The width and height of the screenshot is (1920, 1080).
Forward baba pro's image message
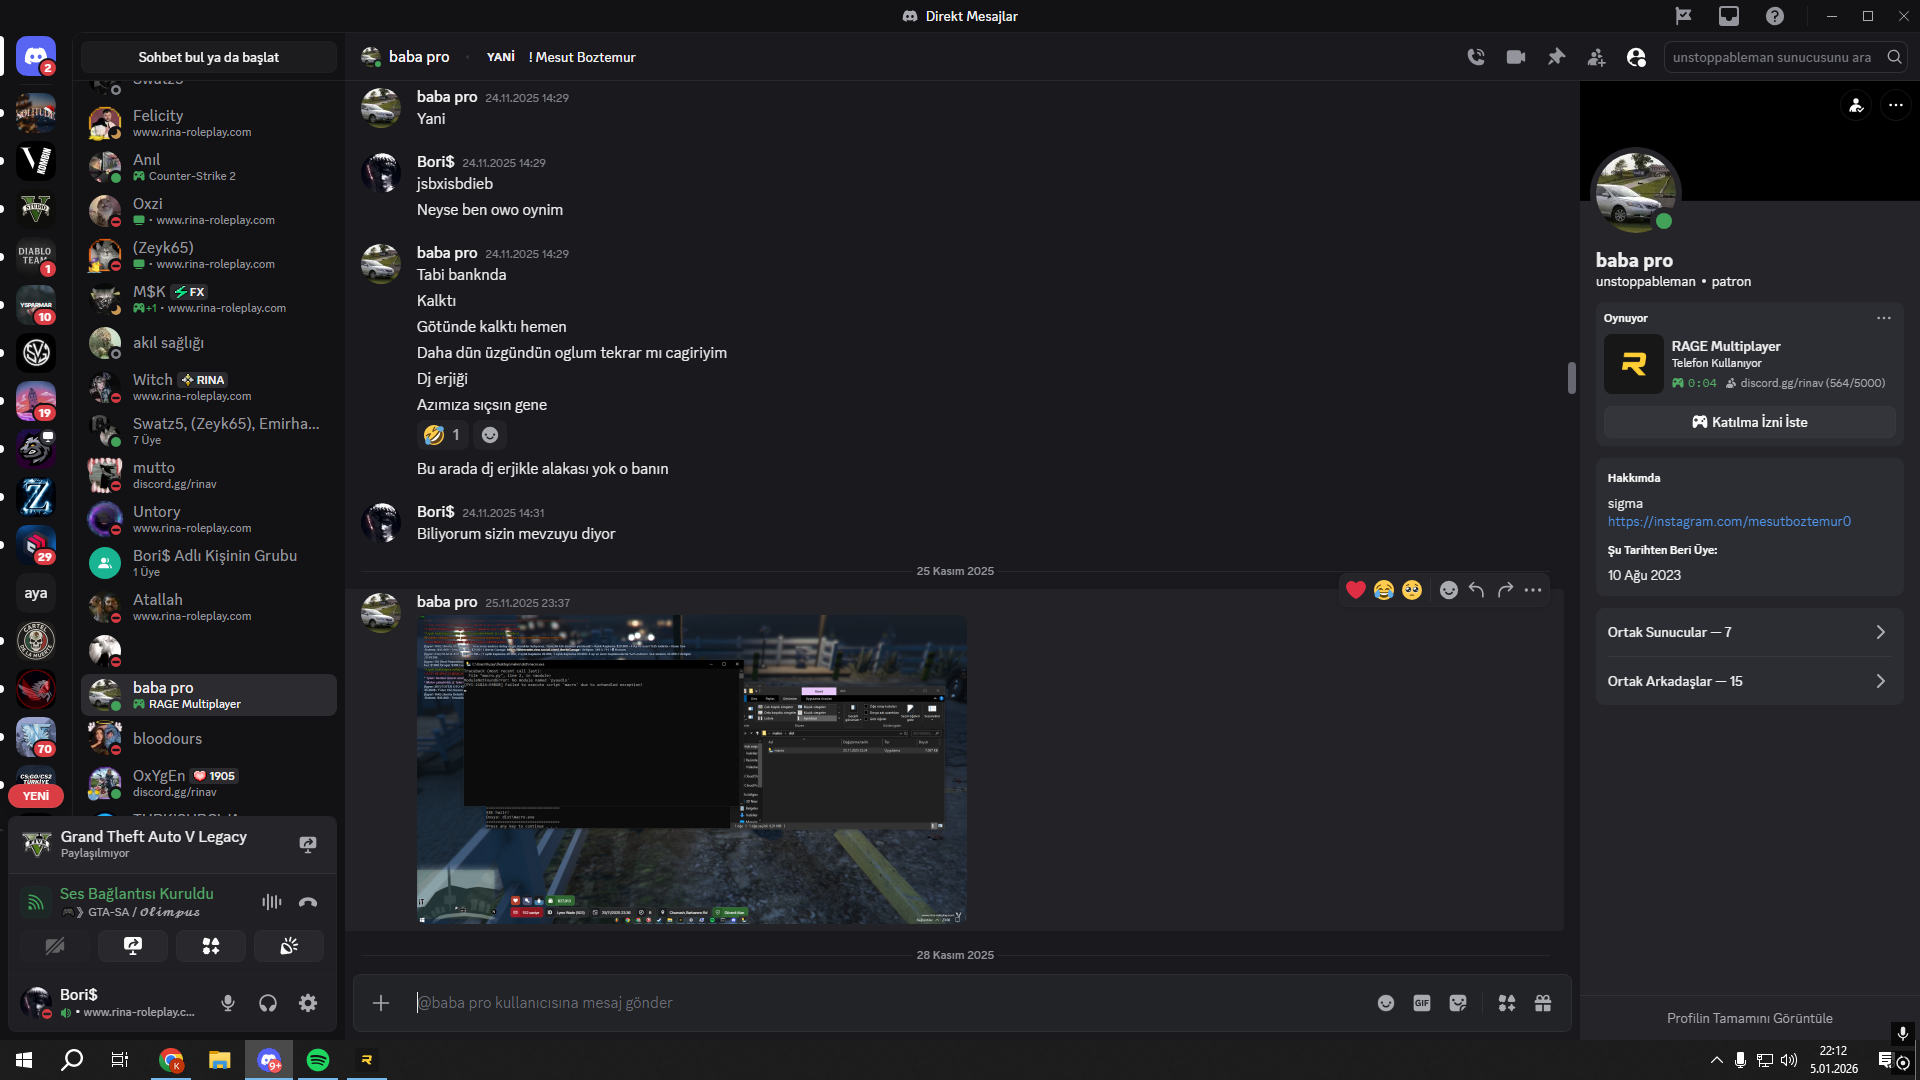[x=1505, y=590]
